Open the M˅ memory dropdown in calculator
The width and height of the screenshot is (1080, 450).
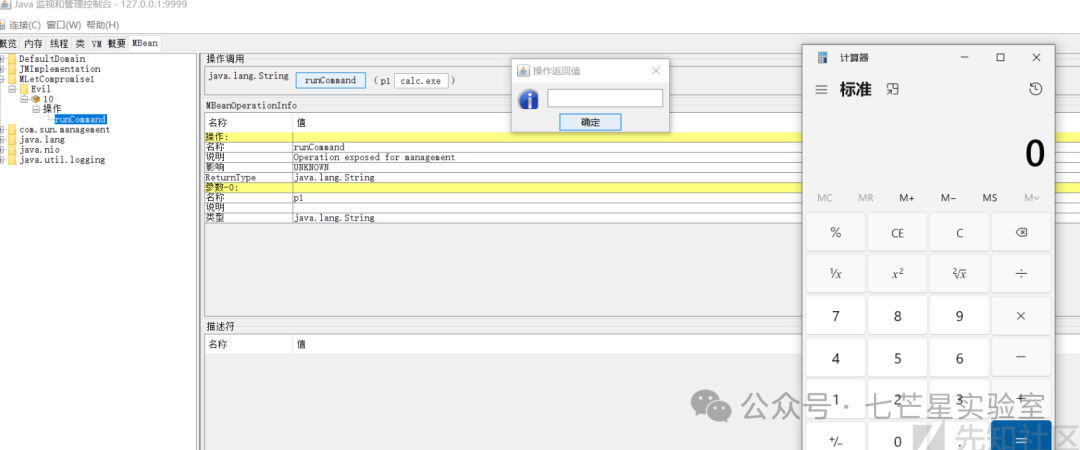point(1031,198)
